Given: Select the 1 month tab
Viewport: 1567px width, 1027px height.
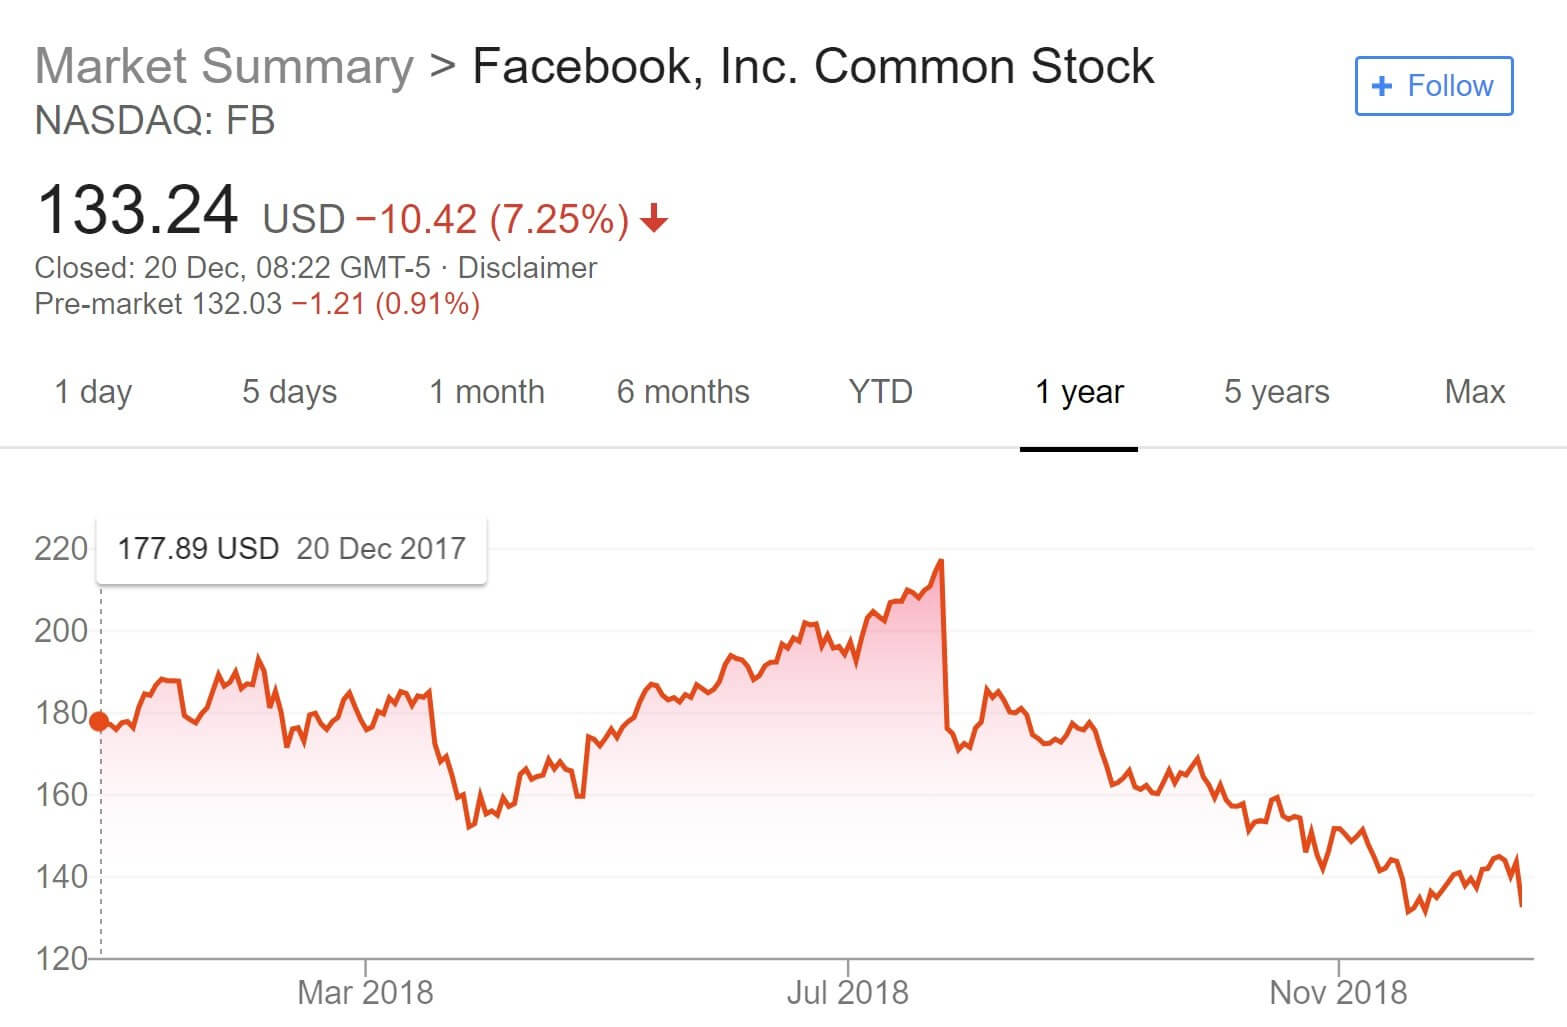Looking at the screenshot, I should coord(487,392).
